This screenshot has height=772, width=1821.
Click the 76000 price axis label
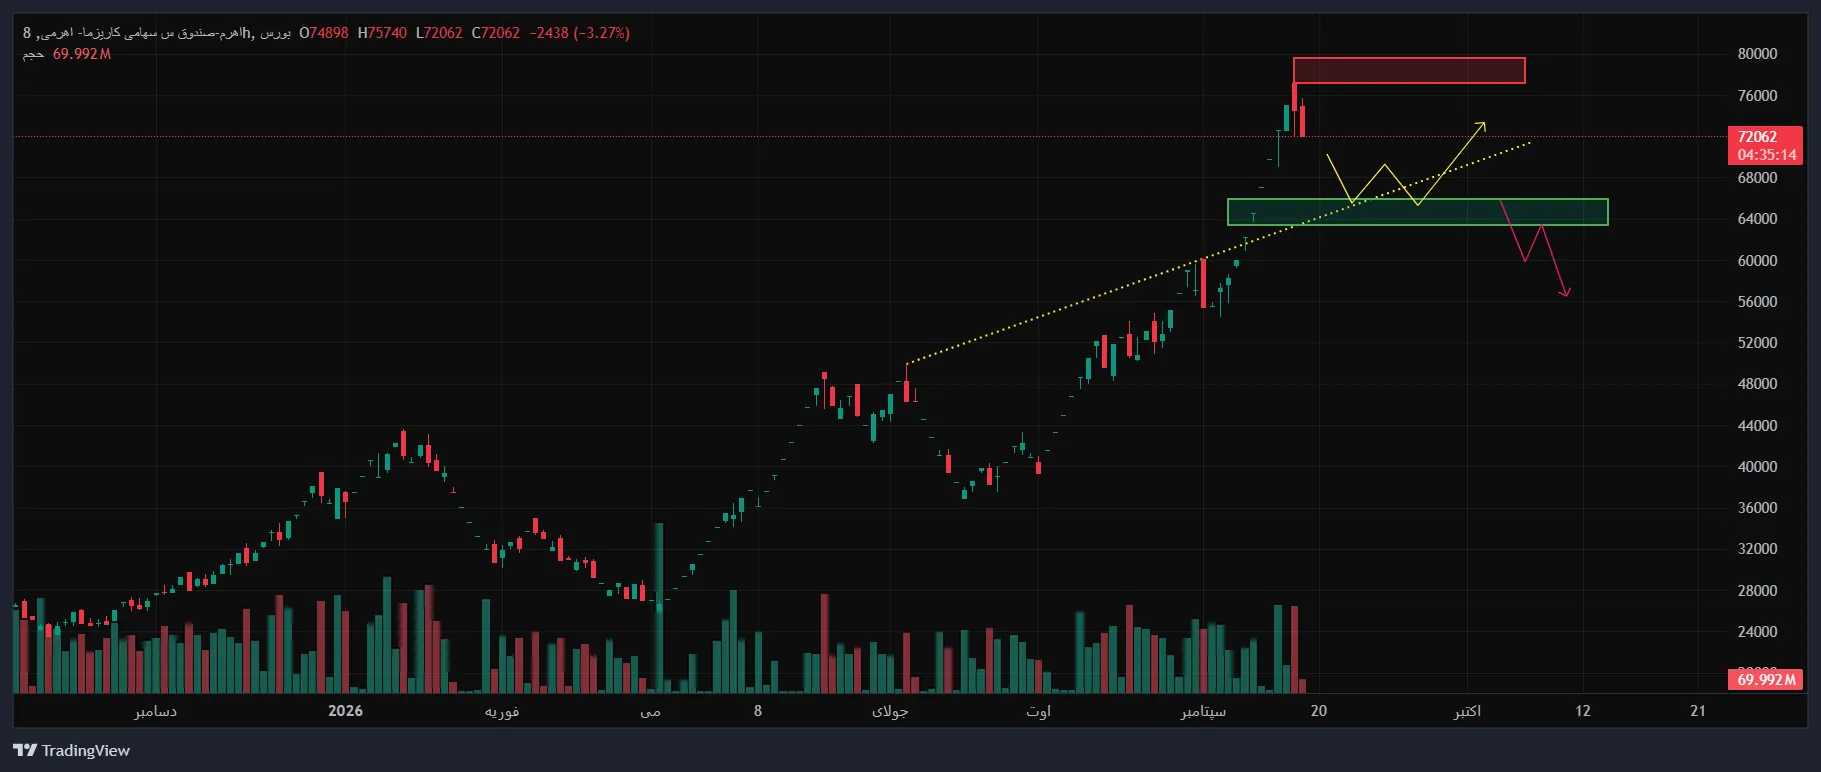pyautogui.click(x=1757, y=96)
